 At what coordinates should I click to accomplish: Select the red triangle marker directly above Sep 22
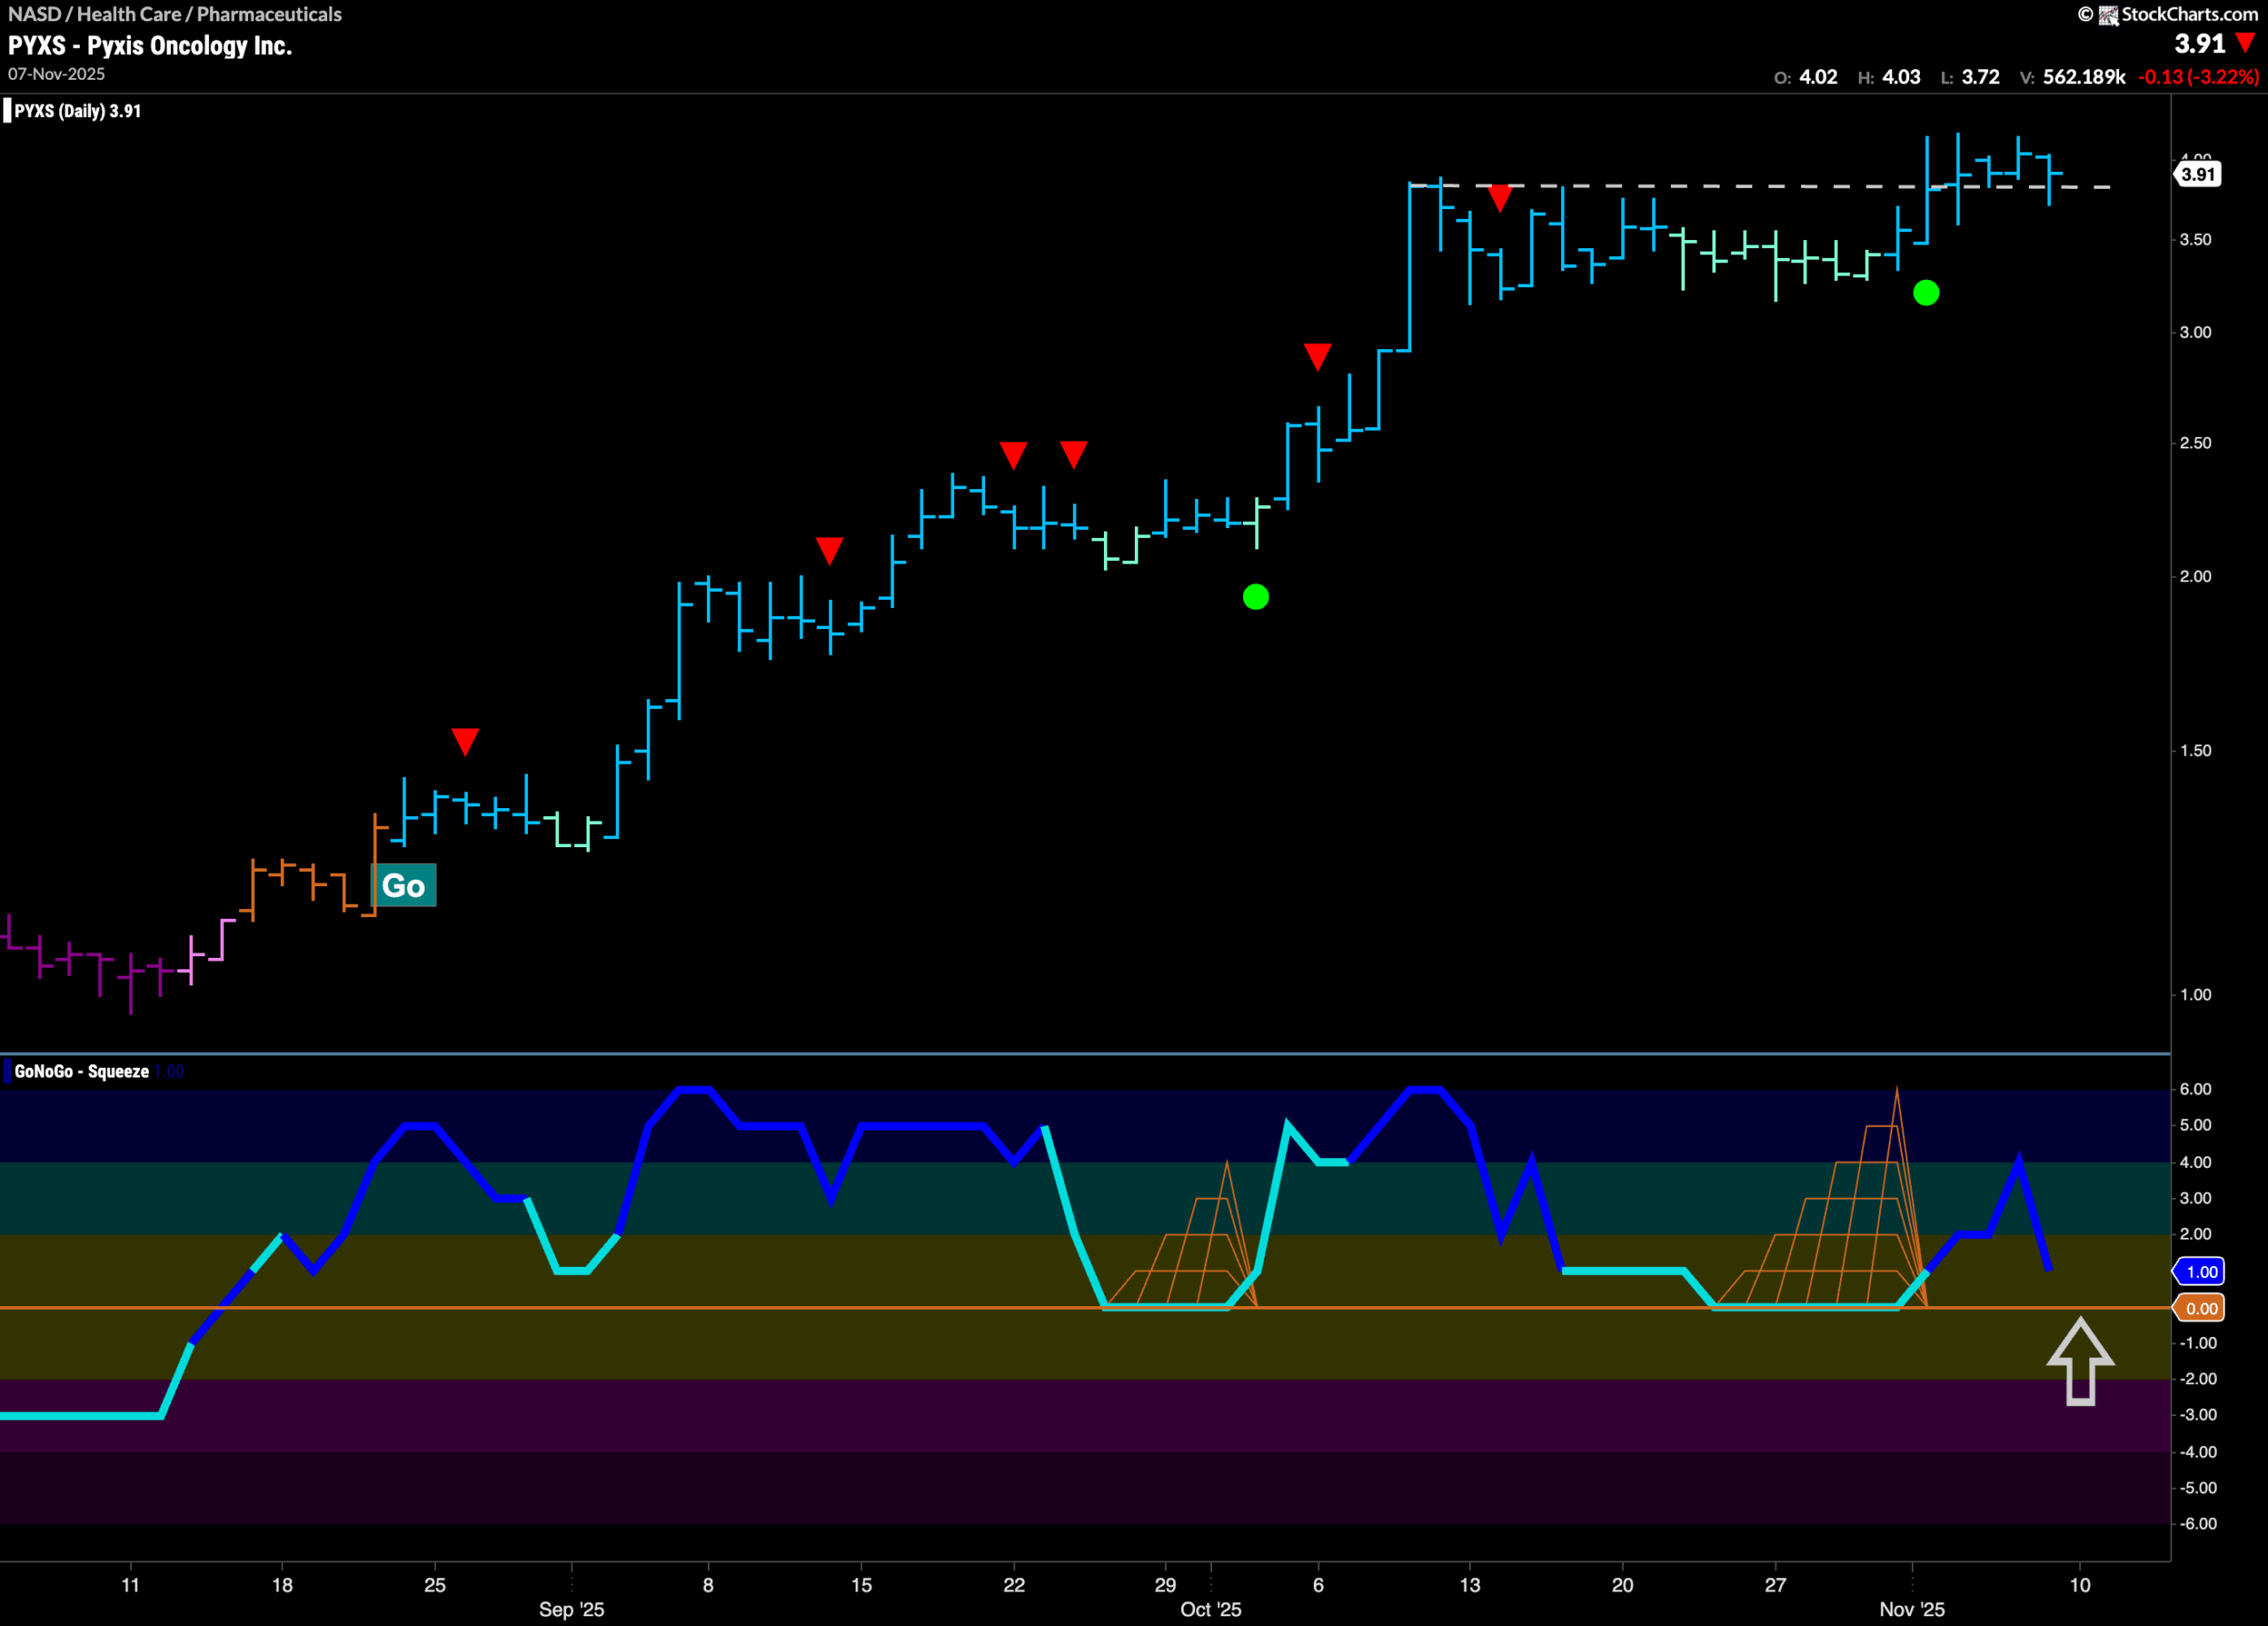coord(1013,455)
